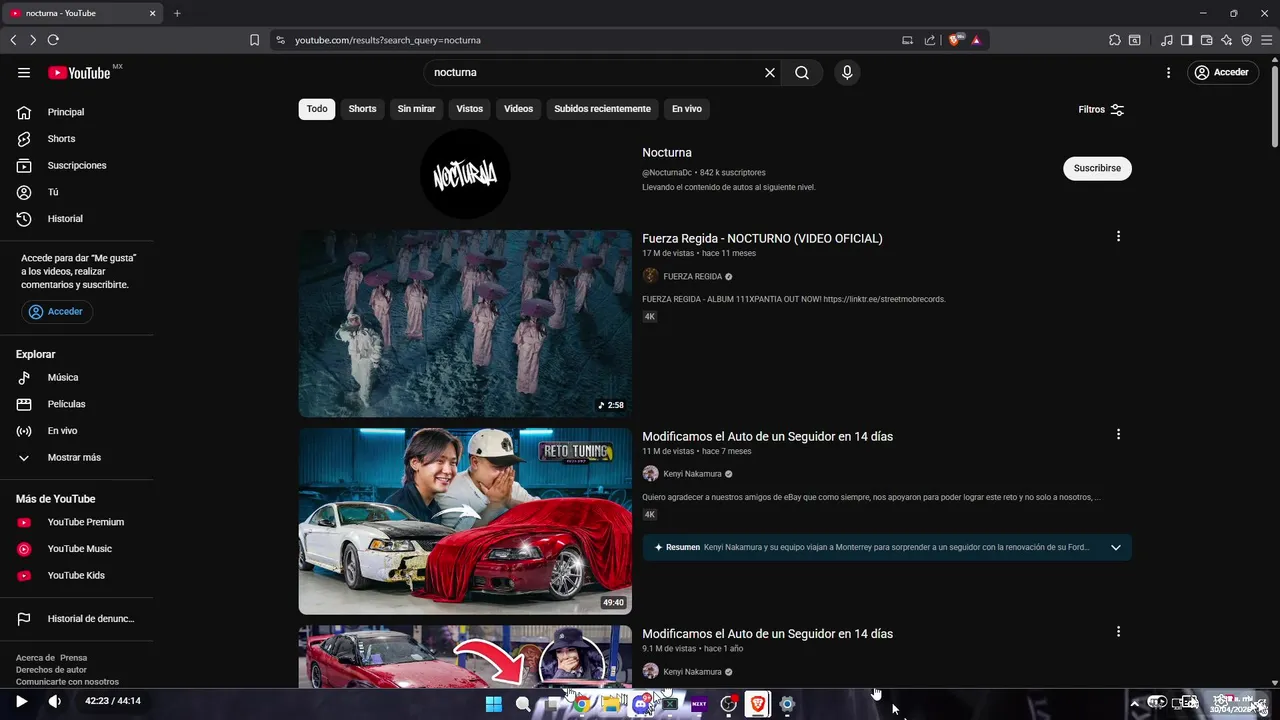Bookmark this page with the bookmark icon
Image resolution: width=1280 pixels, height=720 pixels.
254,40
